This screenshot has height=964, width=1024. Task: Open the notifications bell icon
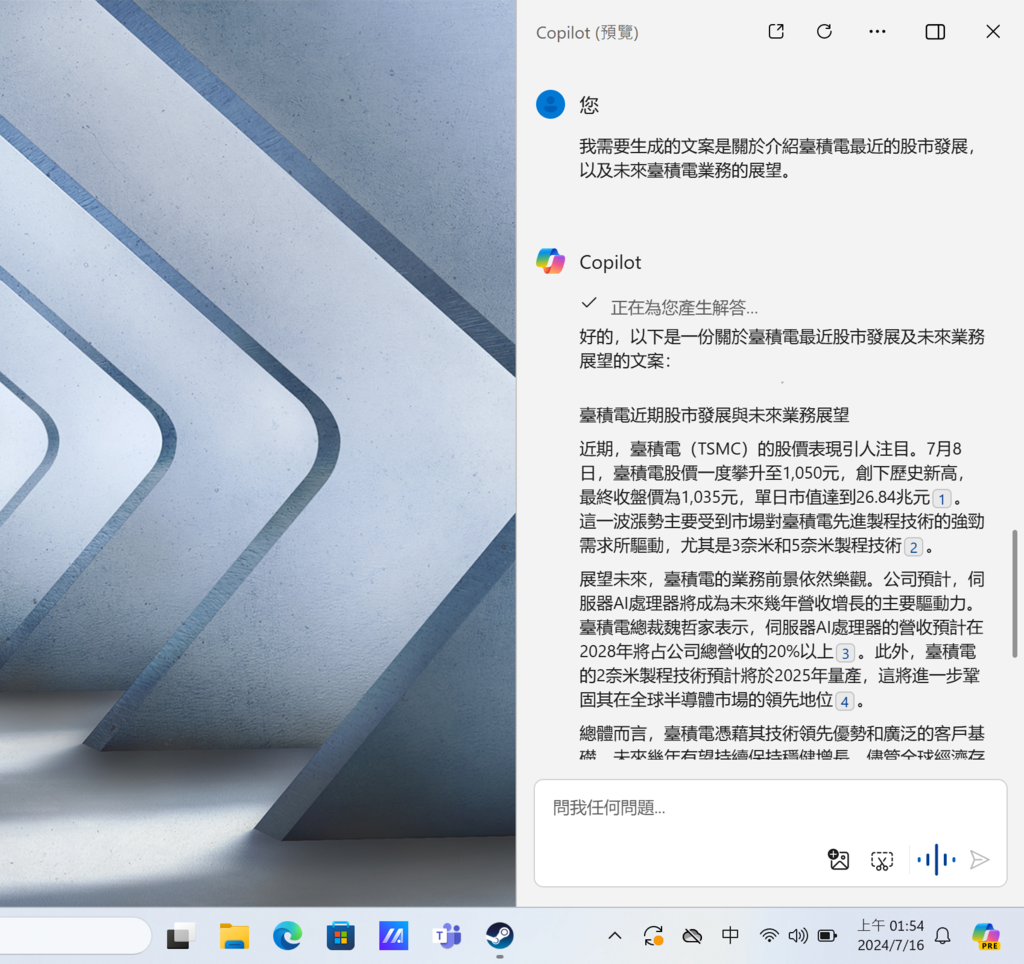942,936
